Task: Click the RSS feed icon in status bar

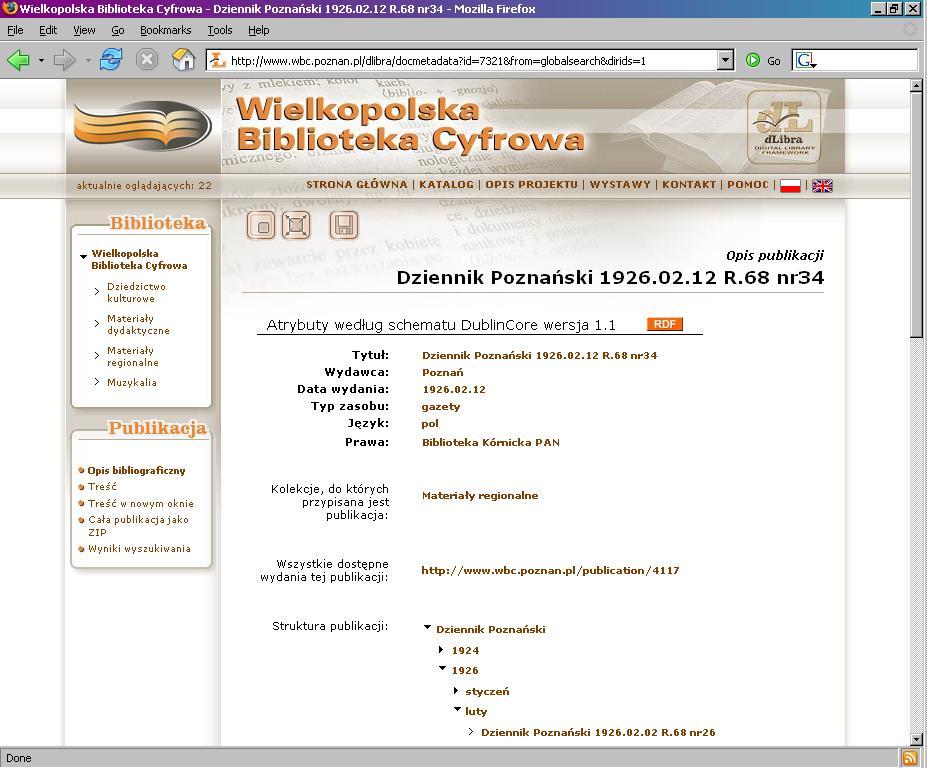Action: coord(909,758)
